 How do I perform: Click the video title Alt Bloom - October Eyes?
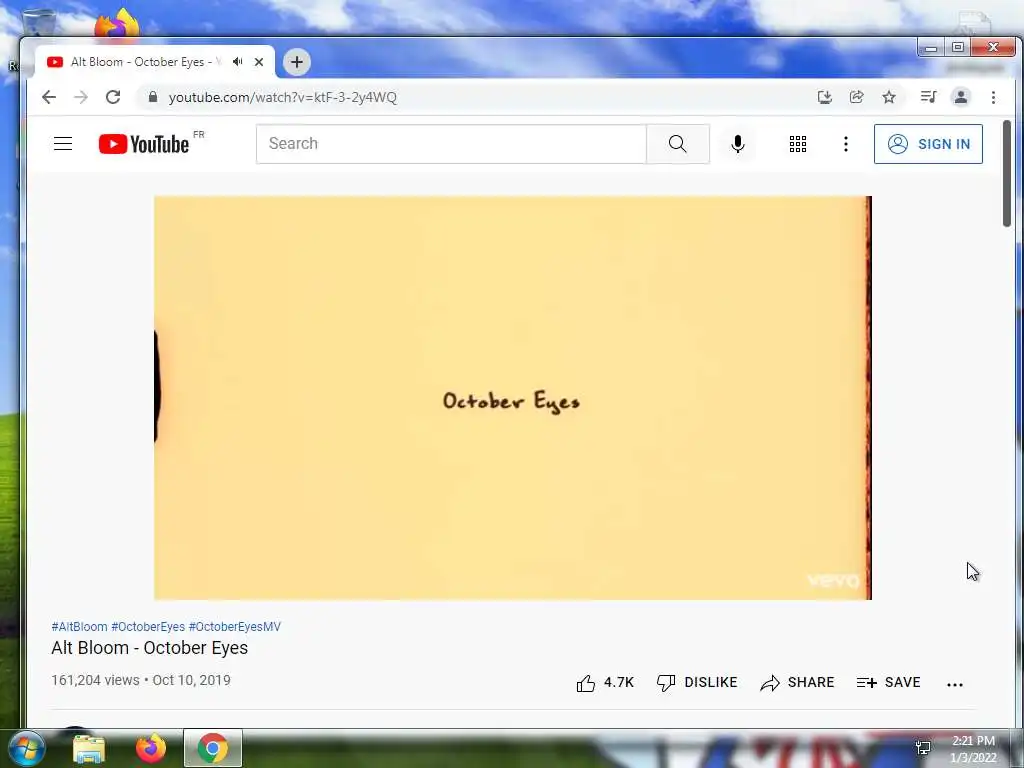(150, 648)
